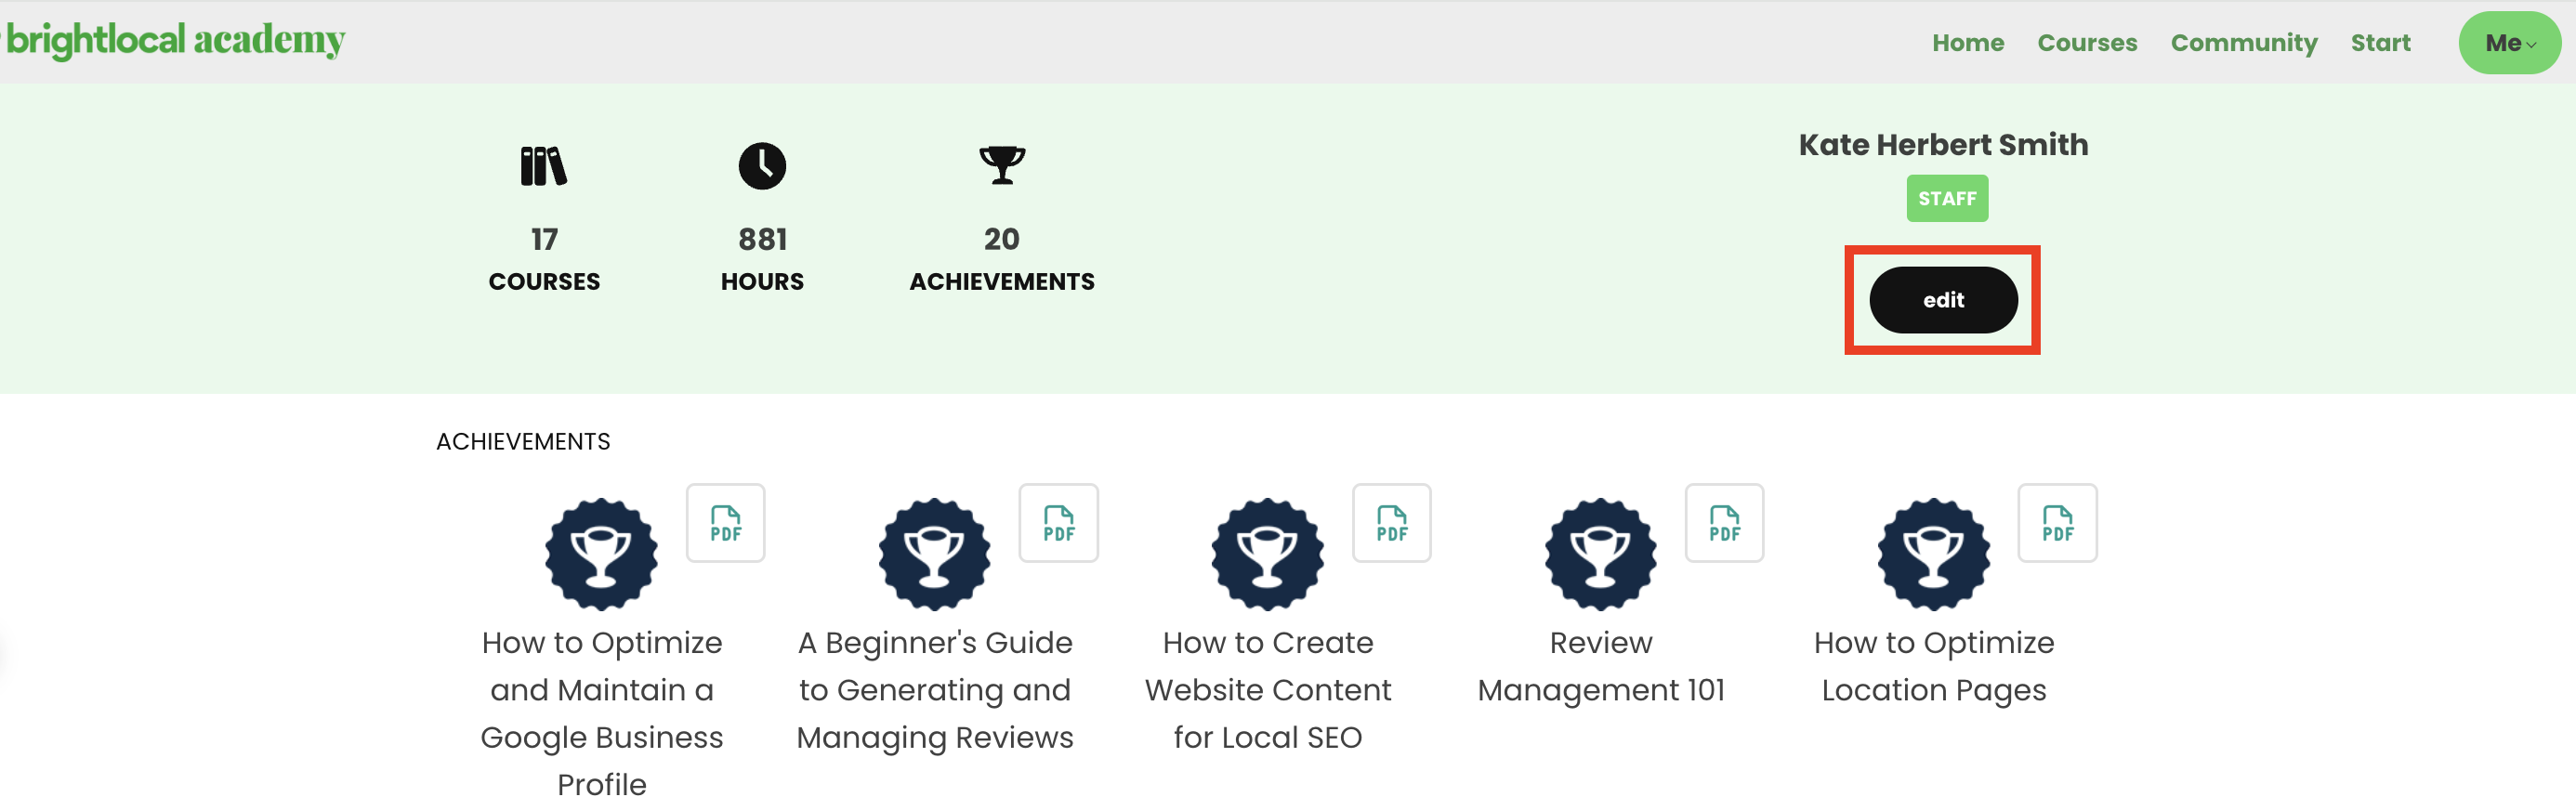Open PDF for Website Content for Local SEO
This screenshot has height=797, width=2576.
click(x=1391, y=523)
